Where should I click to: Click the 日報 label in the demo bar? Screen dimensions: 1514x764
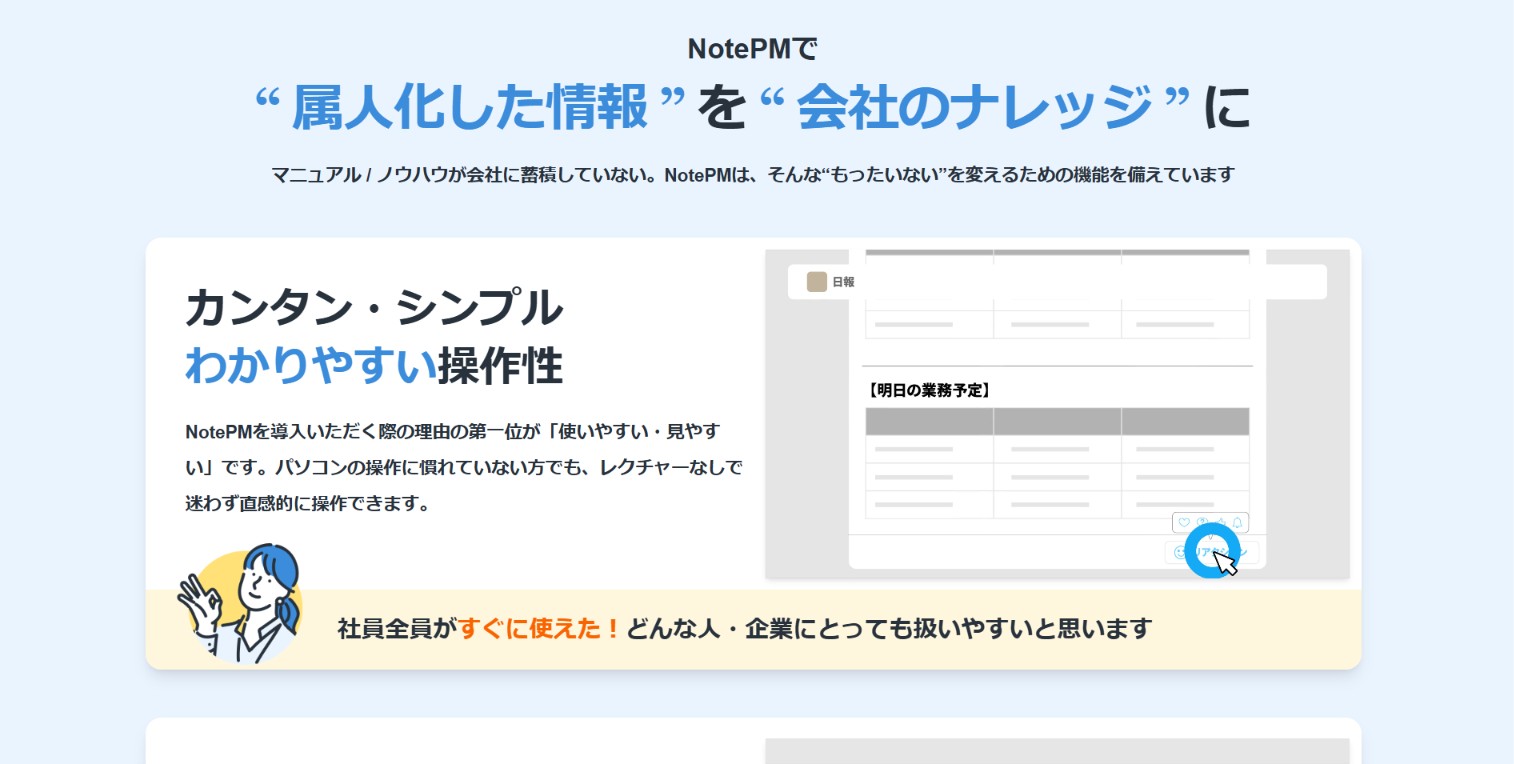pos(843,282)
